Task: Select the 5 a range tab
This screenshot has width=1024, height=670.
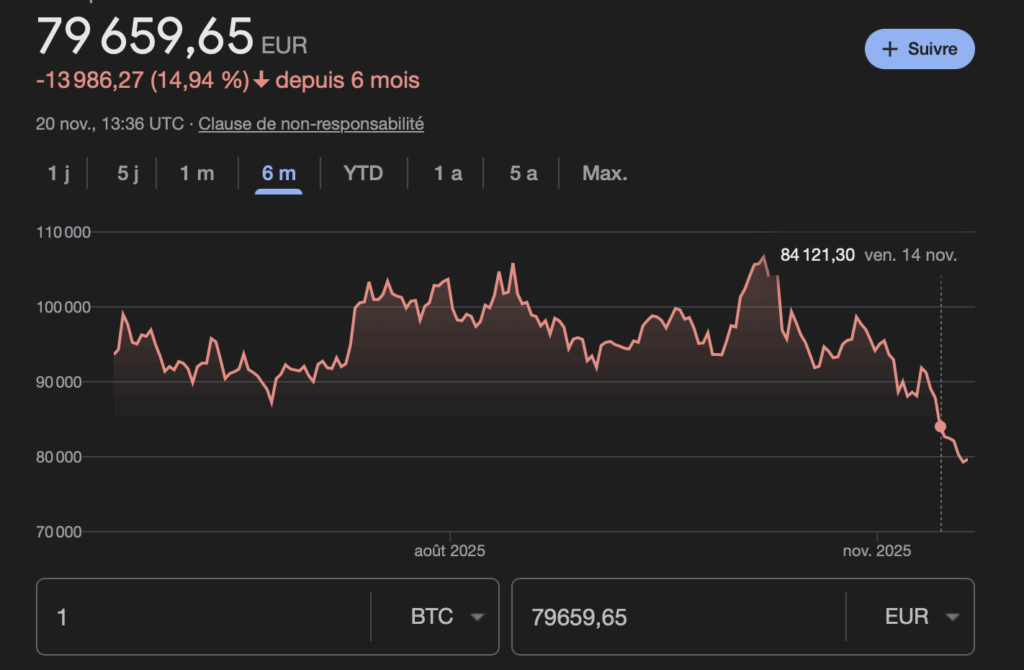Action: 523,173
